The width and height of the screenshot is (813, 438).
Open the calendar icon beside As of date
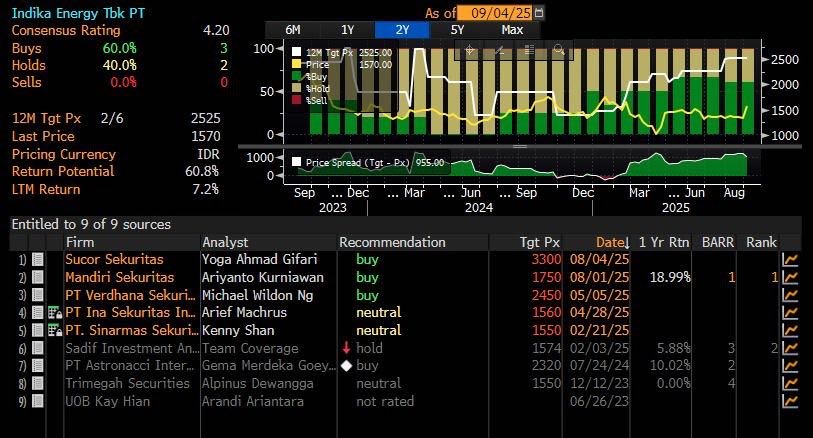click(x=539, y=12)
